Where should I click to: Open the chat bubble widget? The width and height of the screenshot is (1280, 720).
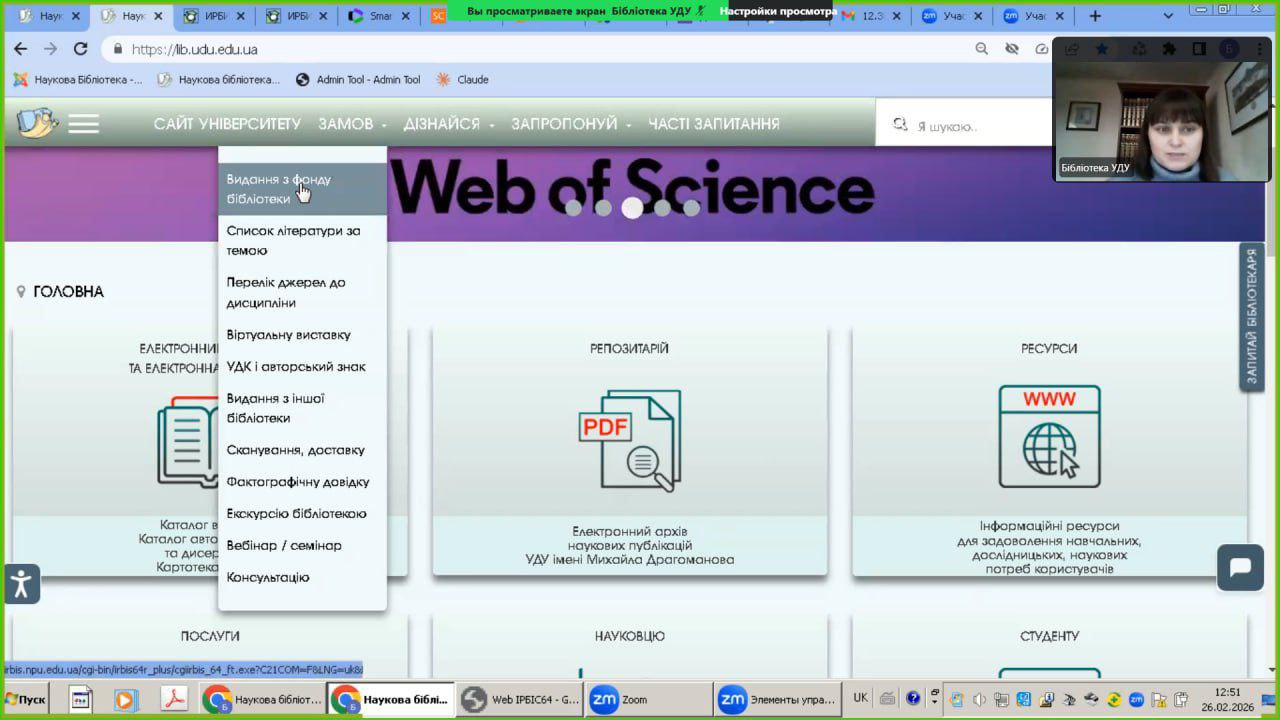click(1240, 568)
